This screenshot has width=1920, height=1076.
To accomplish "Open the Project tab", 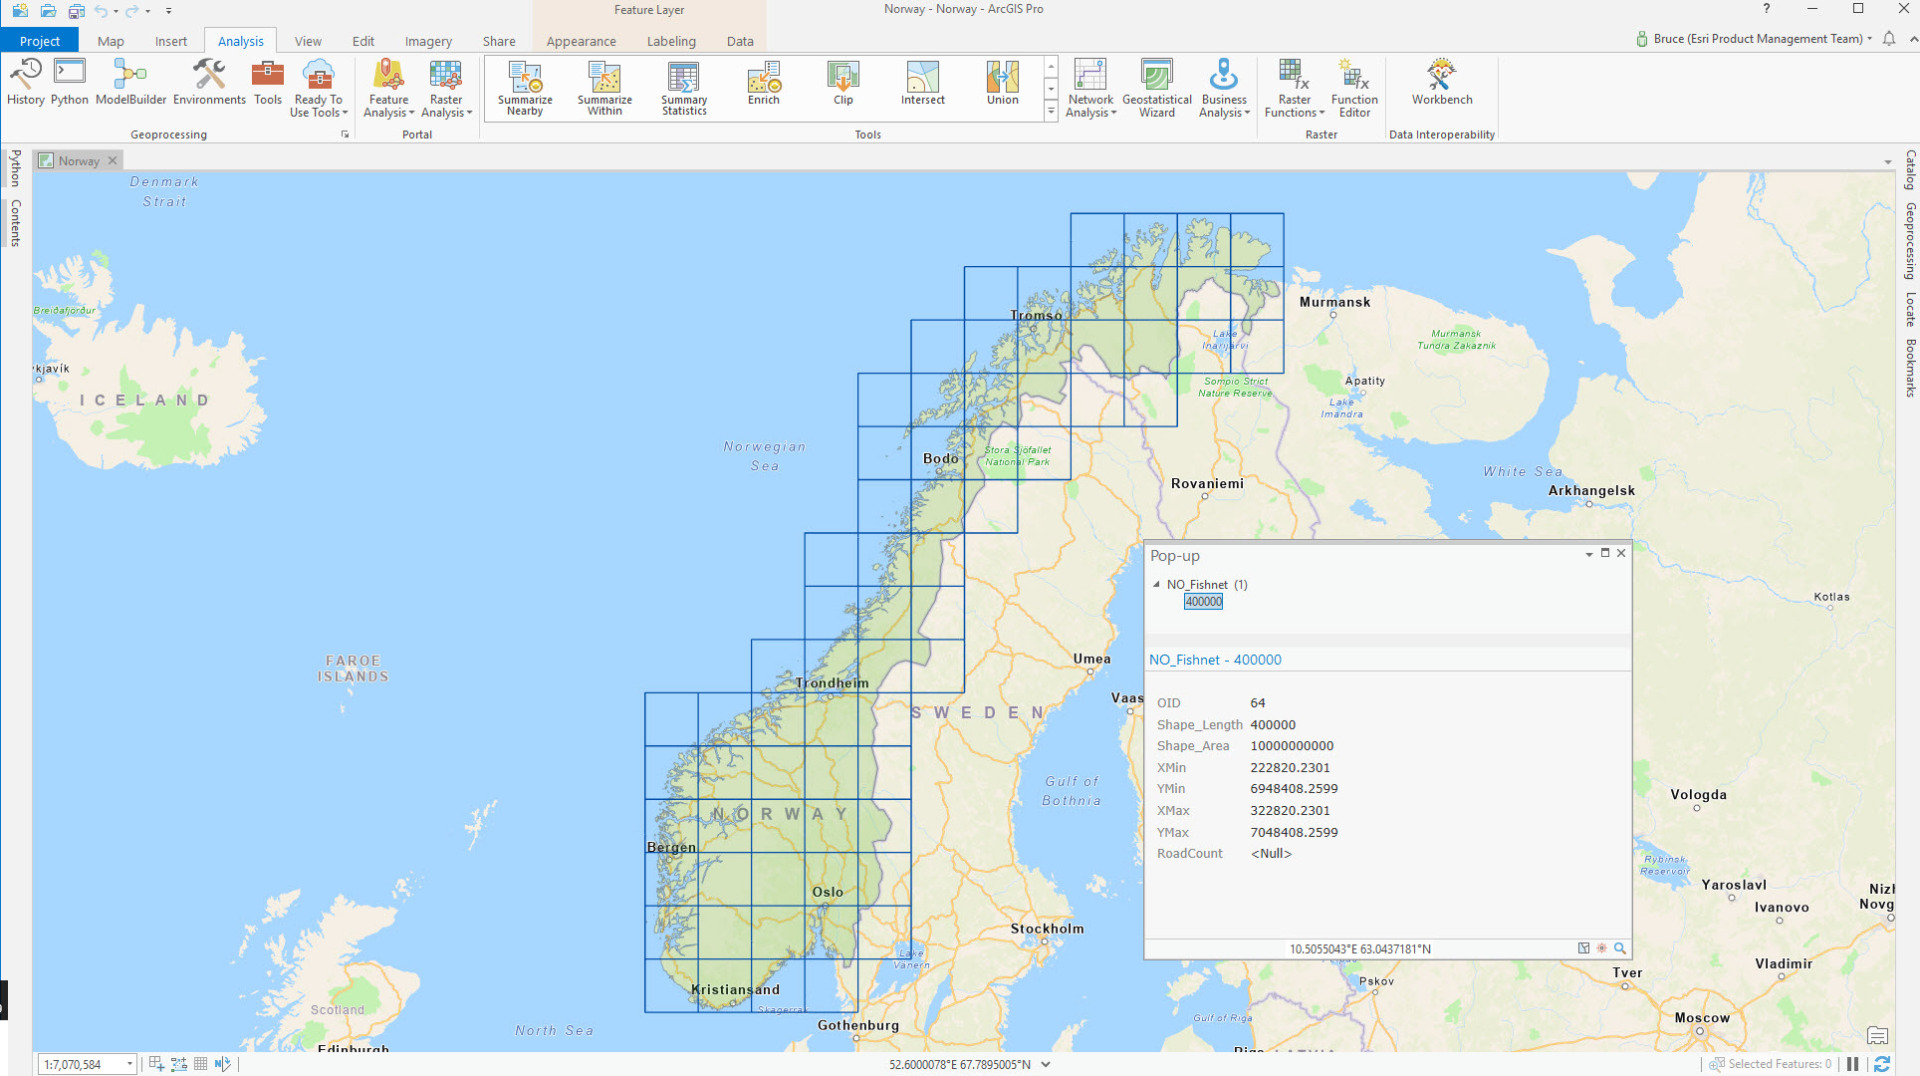I will pos(40,41).
